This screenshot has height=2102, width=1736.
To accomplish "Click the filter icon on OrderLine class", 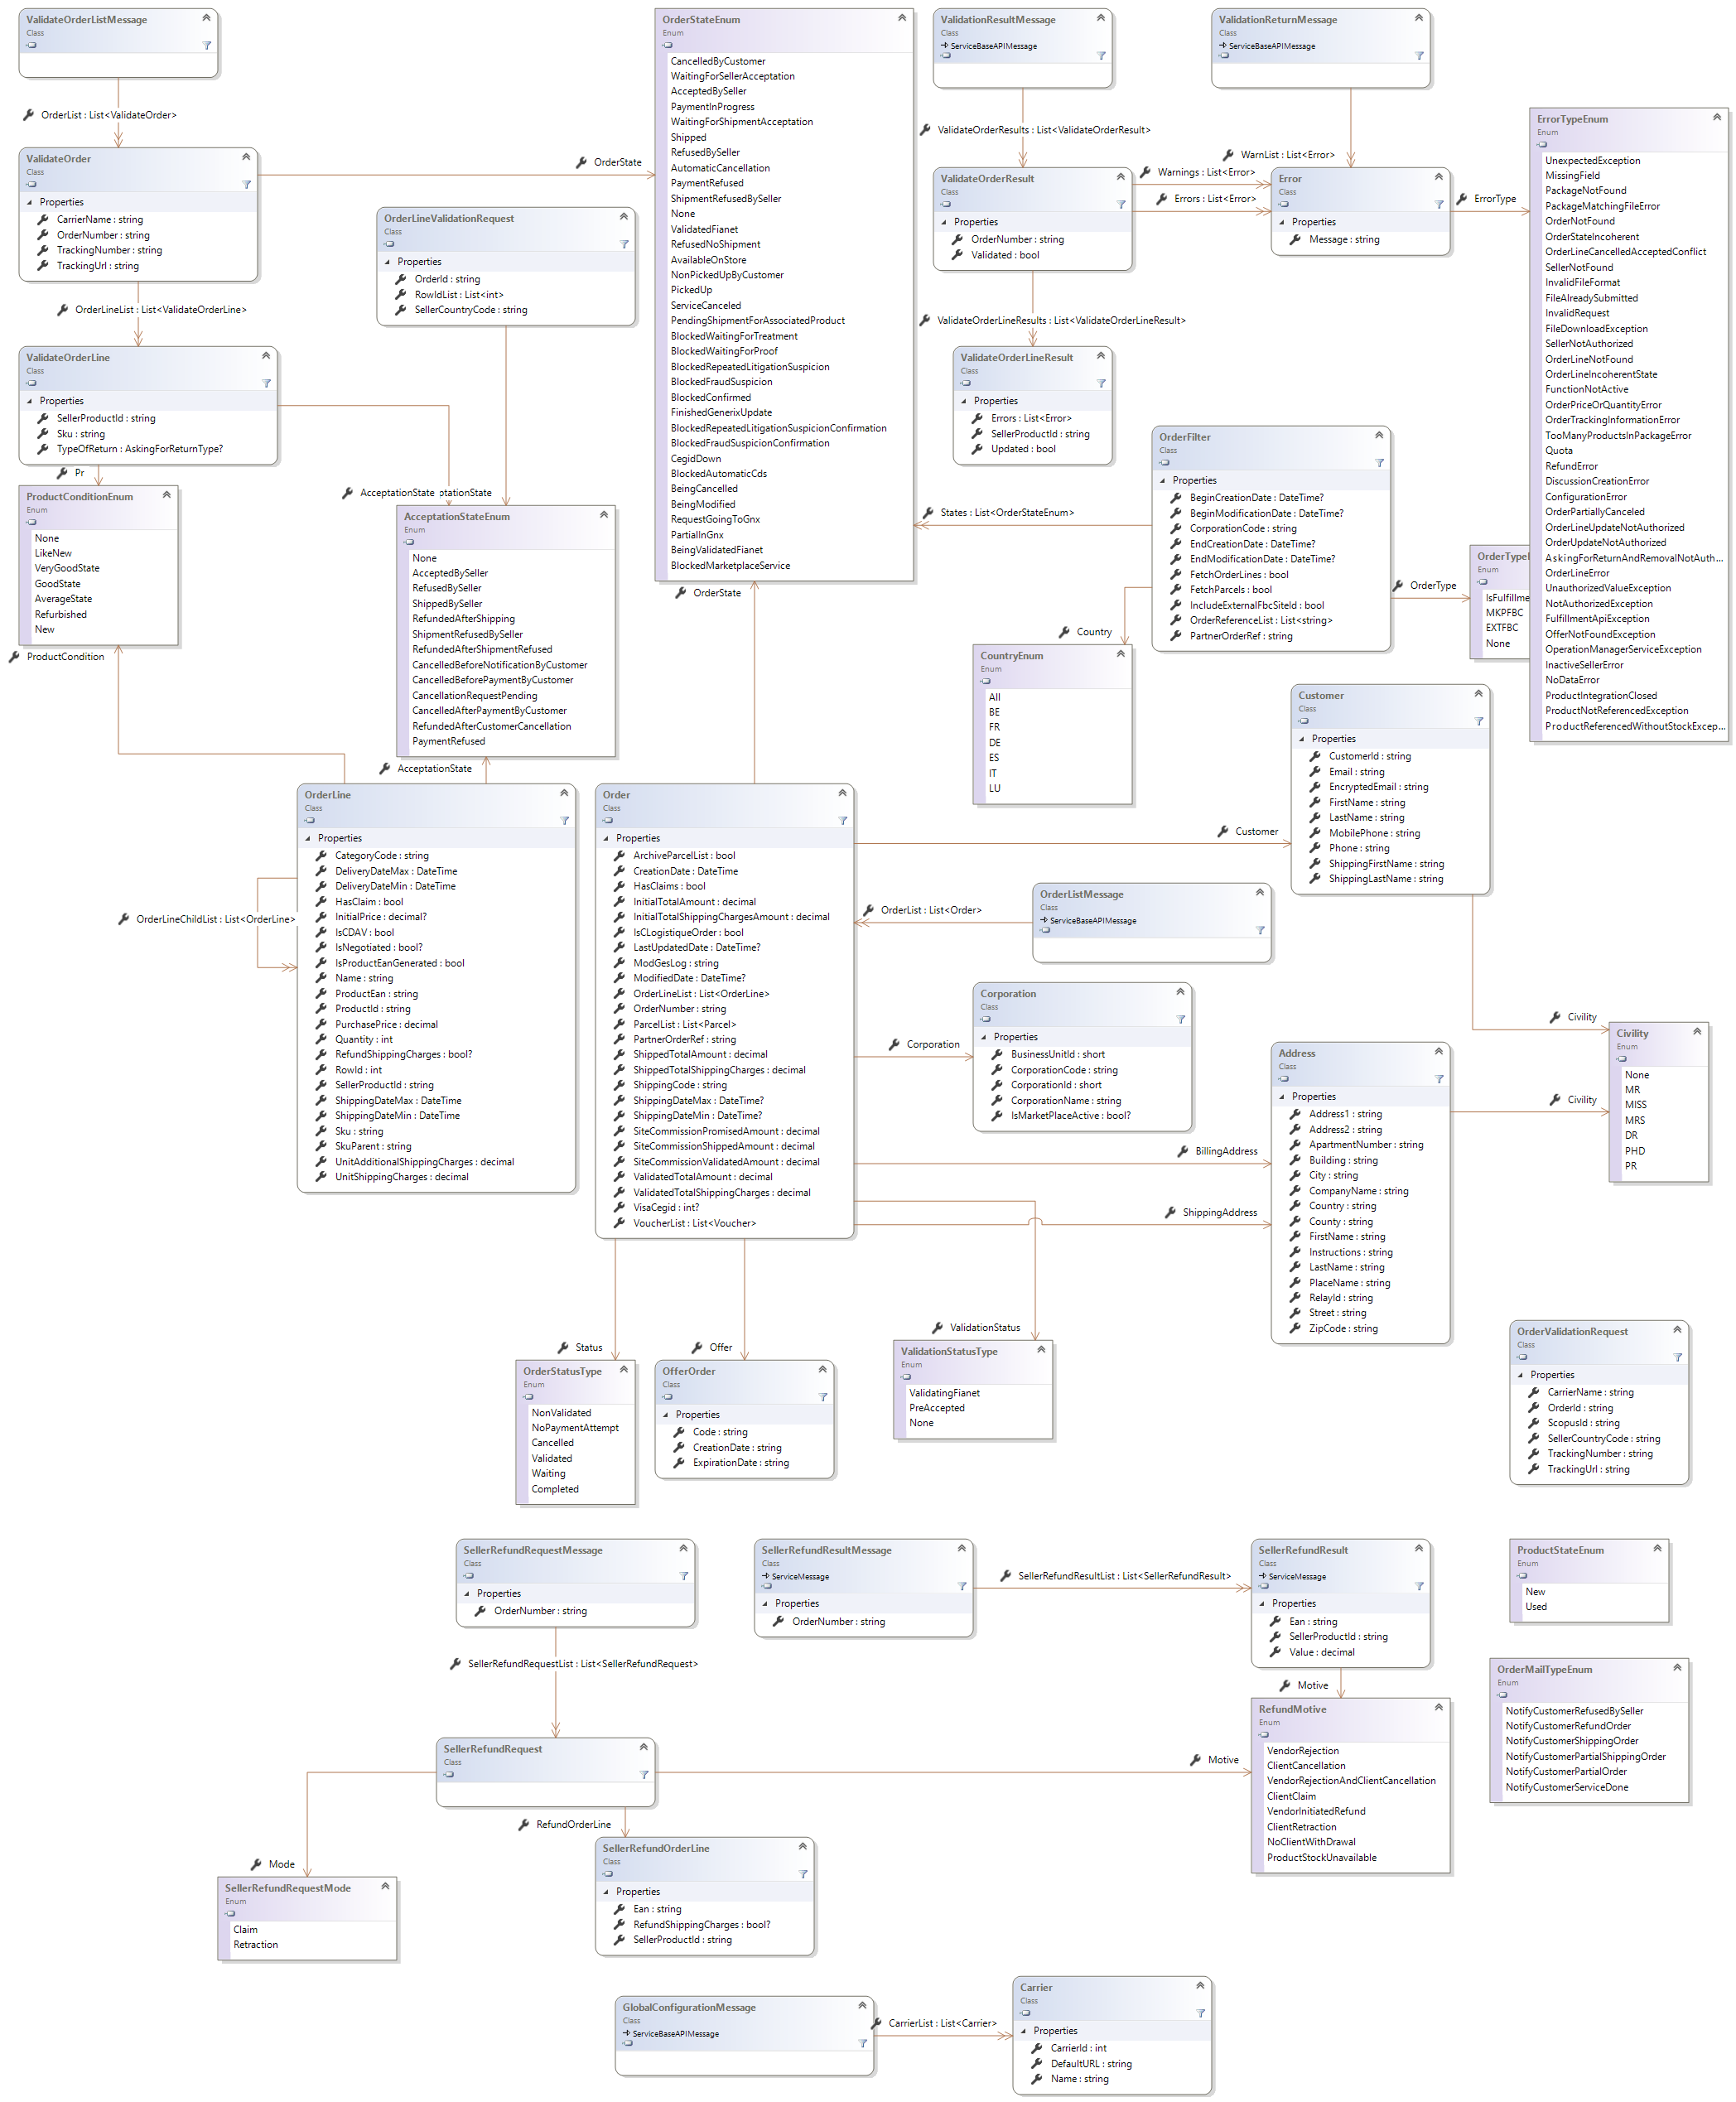I will [x=564, y=821].
